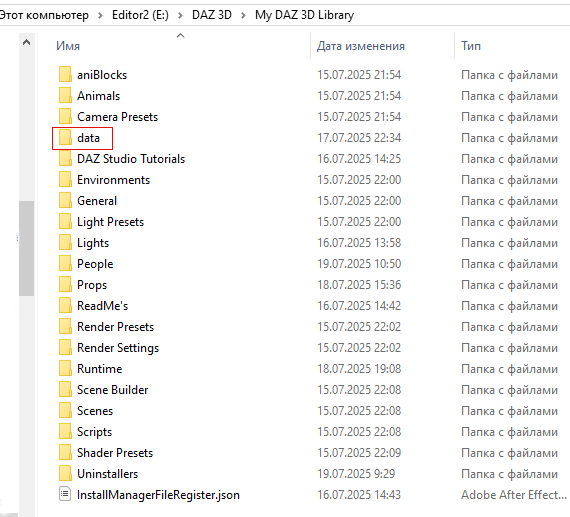Select the Light Presets folder name
Viewport: 570px width, 517px height.
(111, 222)
